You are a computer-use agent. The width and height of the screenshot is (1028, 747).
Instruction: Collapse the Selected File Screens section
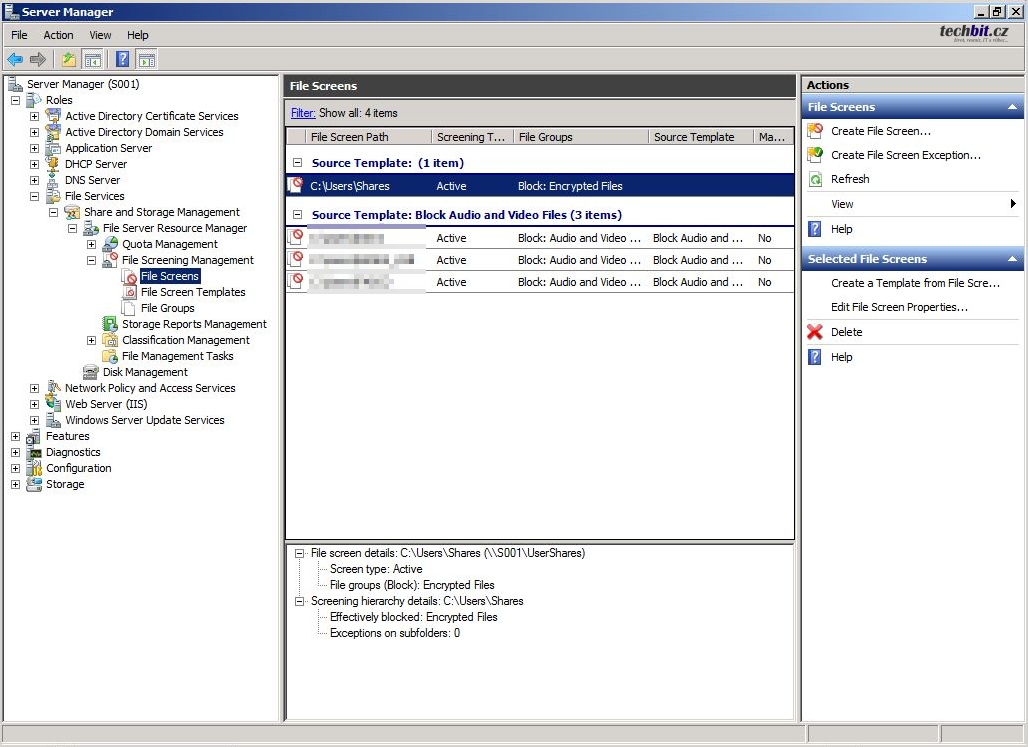coord(1012,260)
